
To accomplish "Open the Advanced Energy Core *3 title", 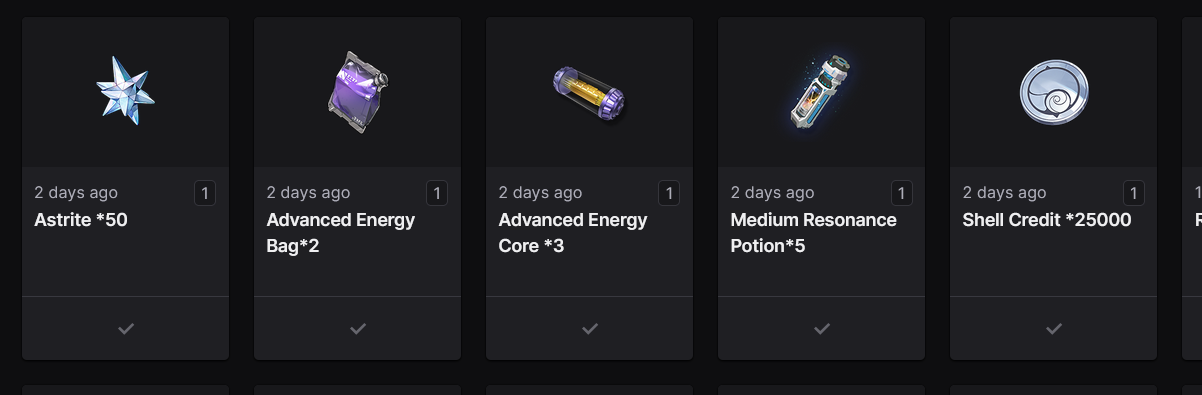I will point(573,232).
